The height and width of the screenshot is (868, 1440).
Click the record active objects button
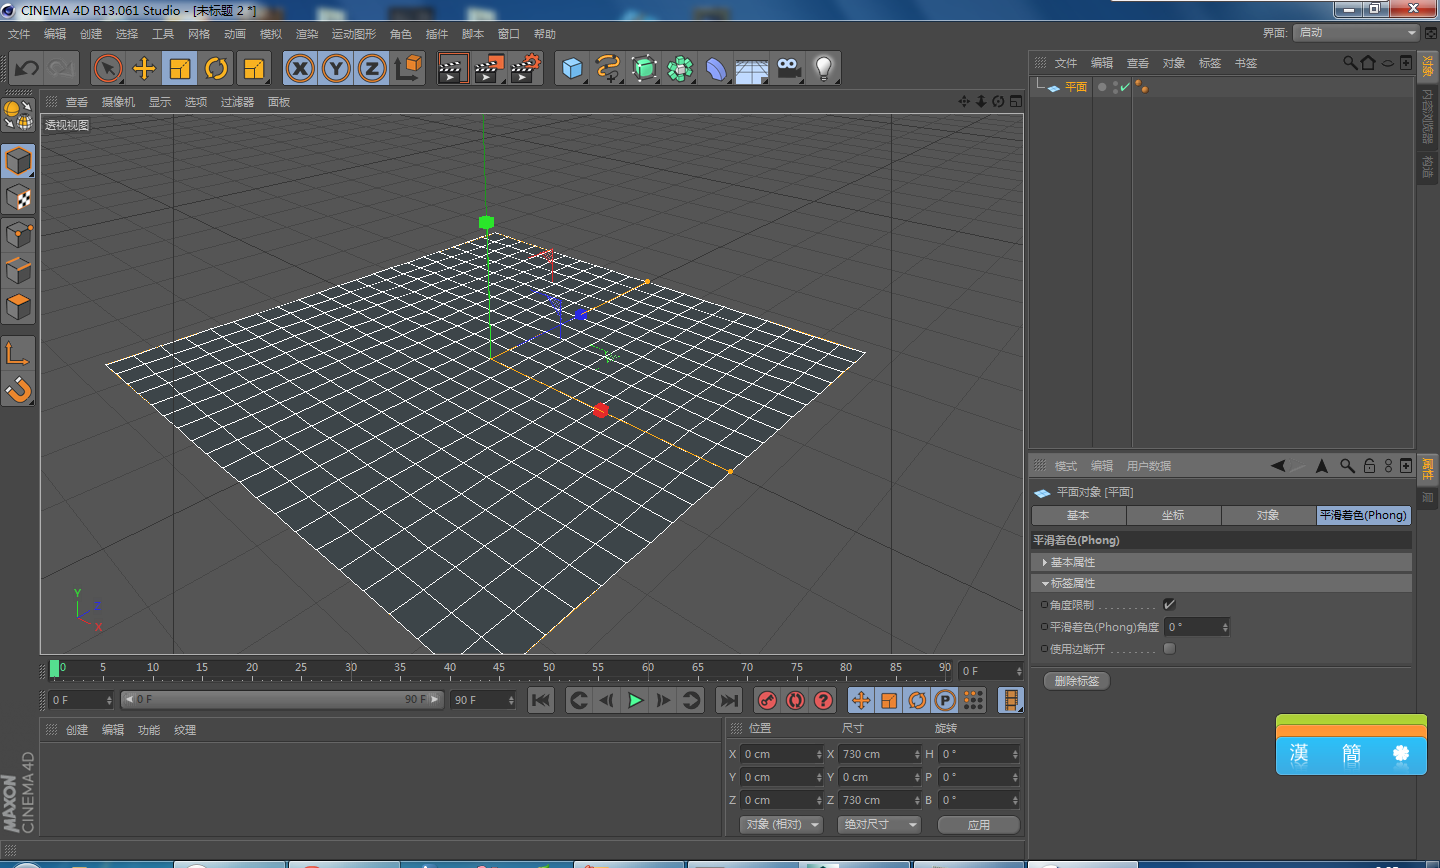(767, 700)
